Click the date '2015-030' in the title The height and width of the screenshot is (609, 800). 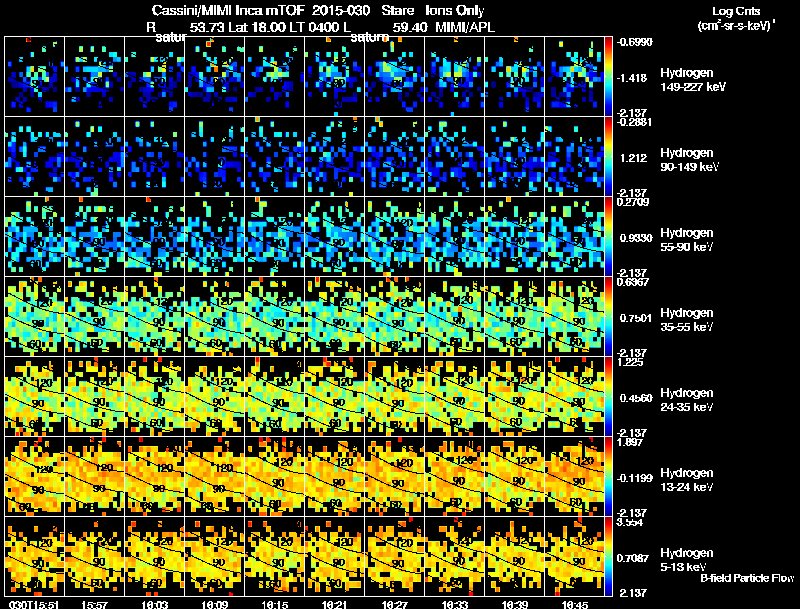click(x=340, y=11)
